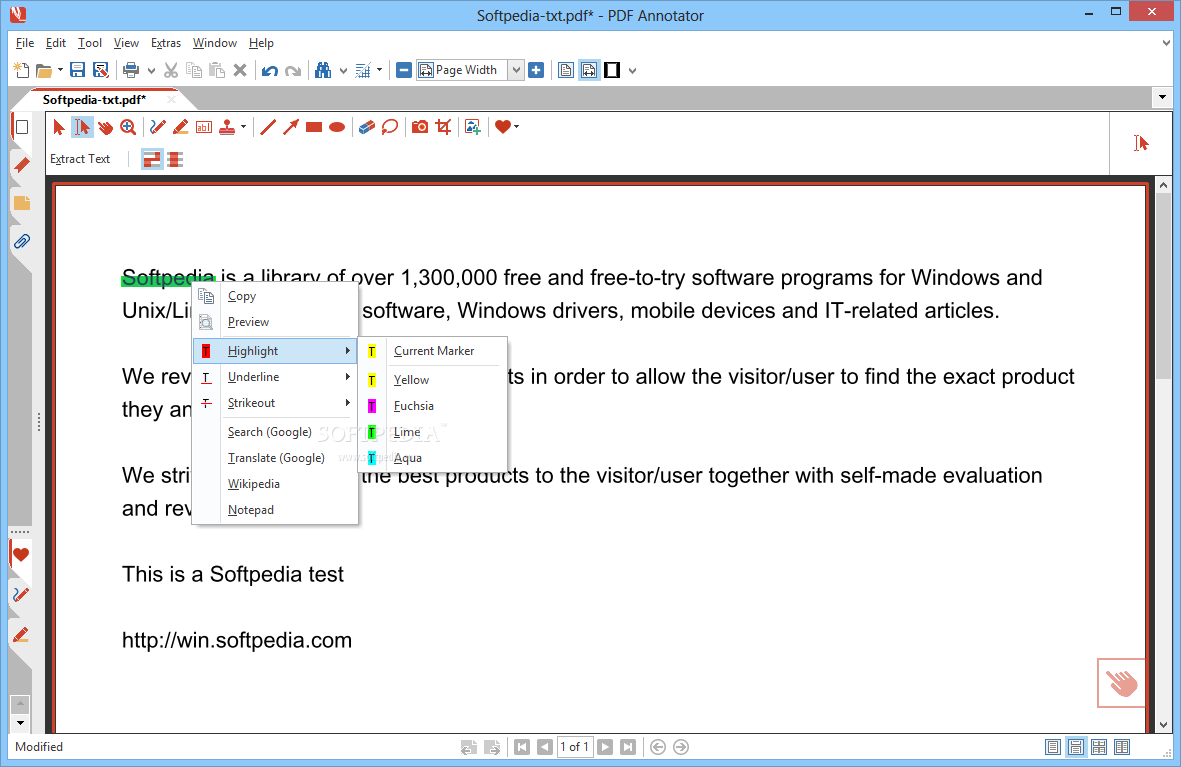Save the document with floppy icon
Image resolution: width=1181 pixels, height=767 pixels.
coord(77,70)
